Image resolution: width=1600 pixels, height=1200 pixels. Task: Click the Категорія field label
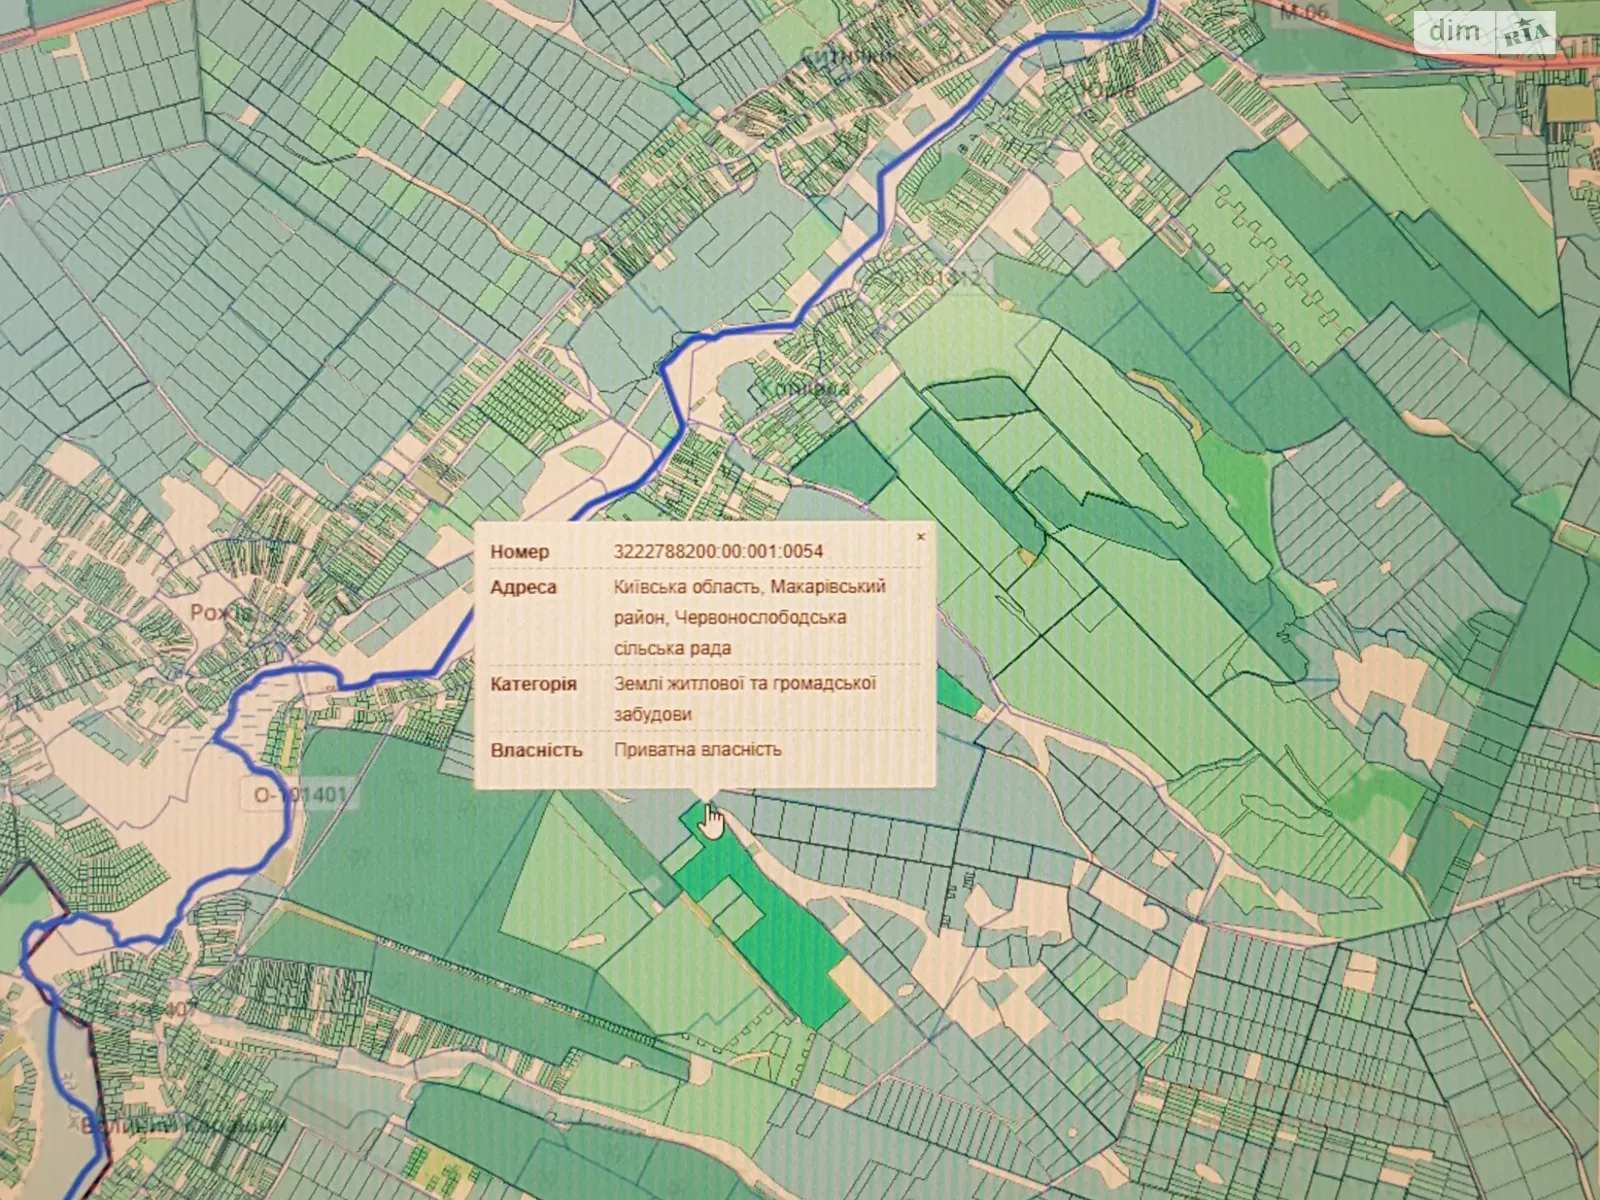pos(533,684)
